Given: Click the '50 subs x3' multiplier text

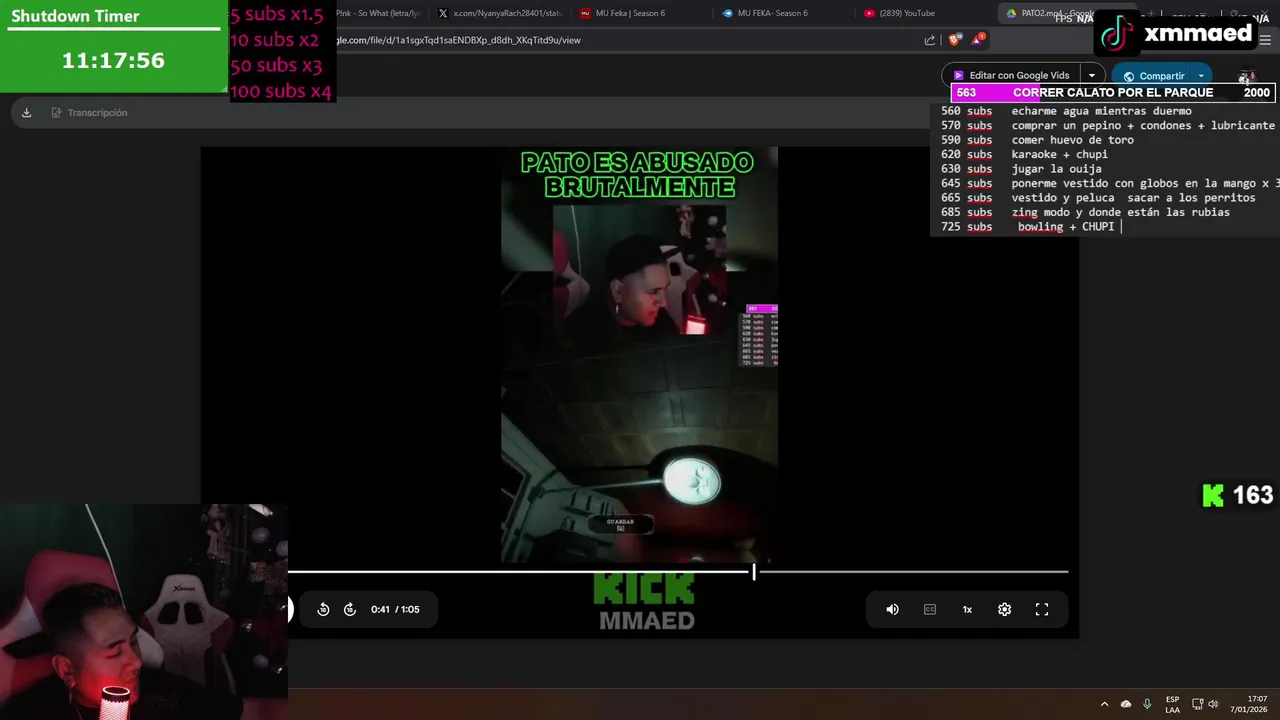Looking at the screenshot, I should (x=276, y=66).
